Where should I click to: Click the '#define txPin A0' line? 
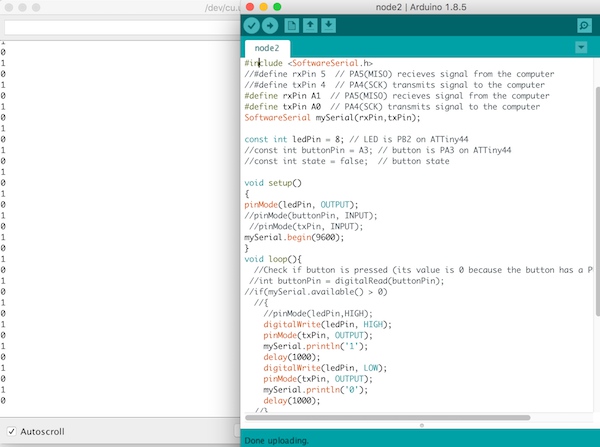(x=392, y=106)
